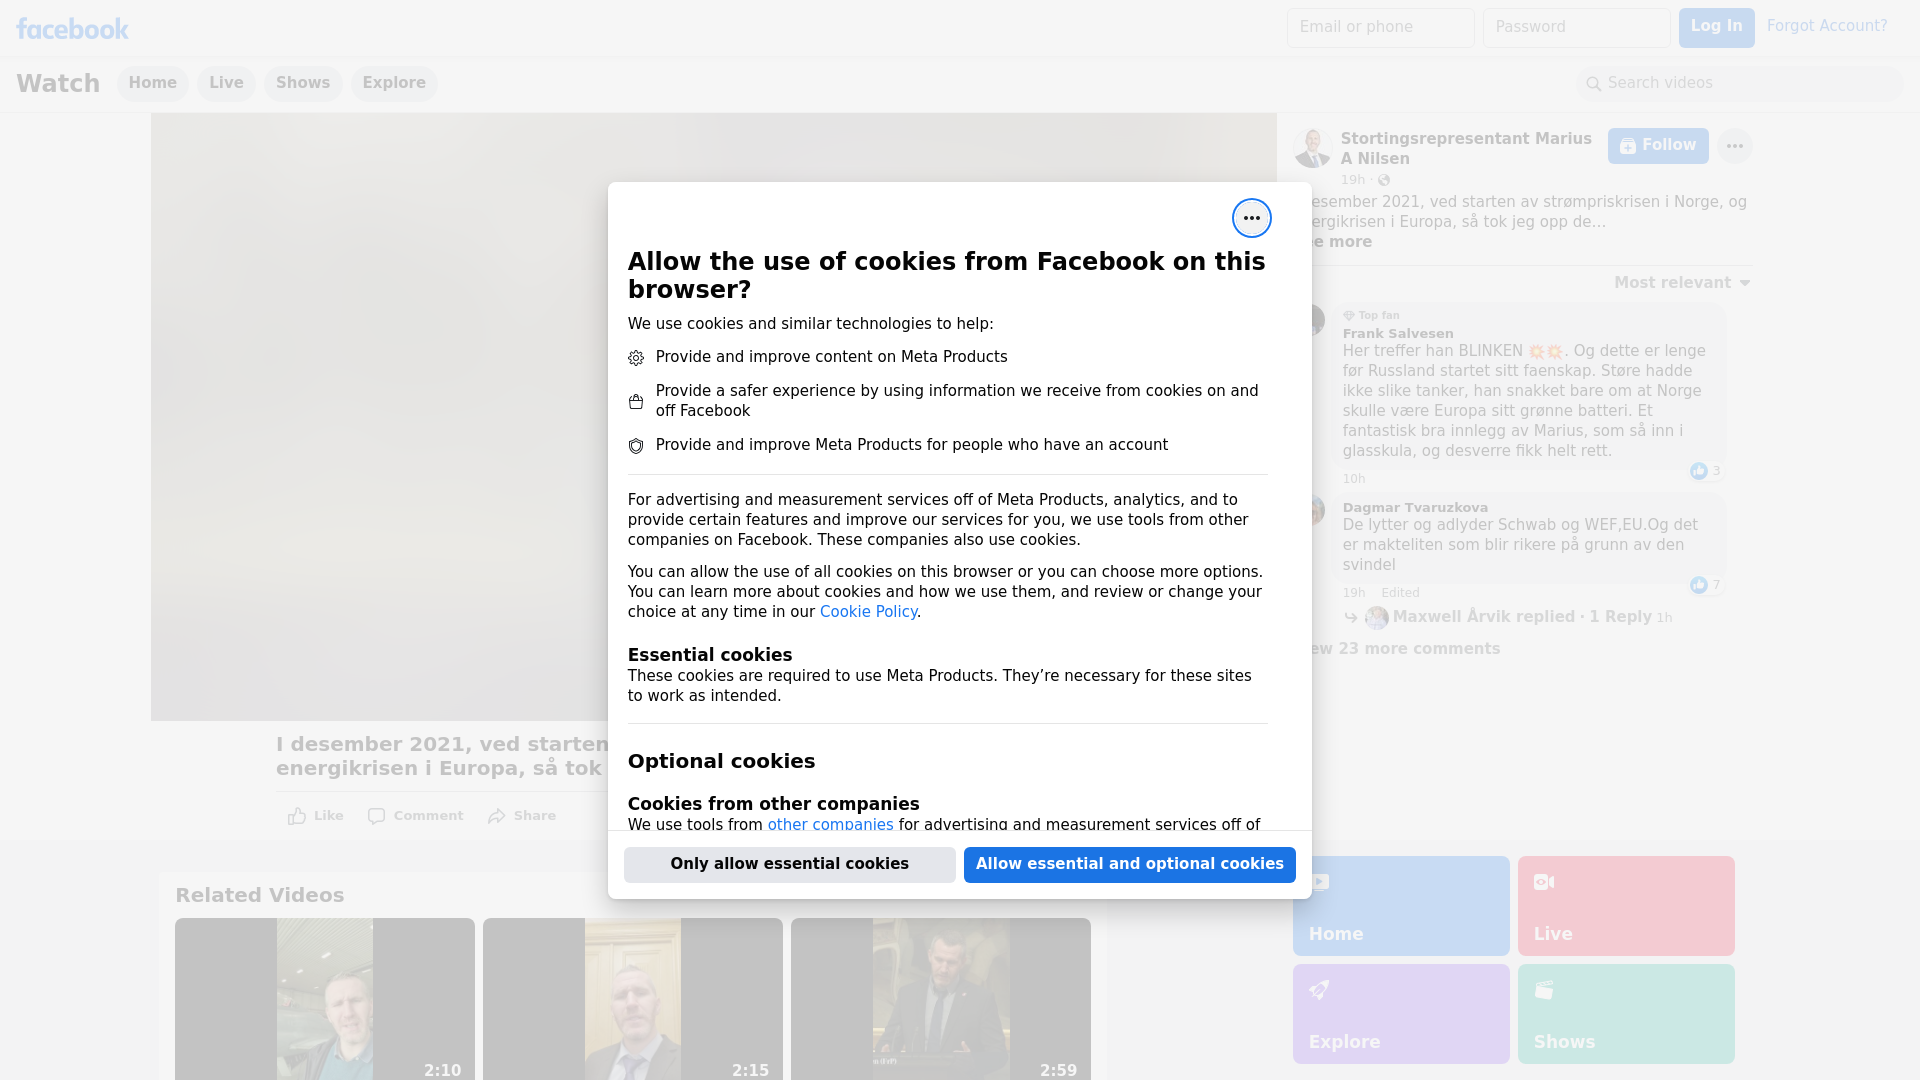Comment on the video
The height and width of the screenshot is (1080, 1920).
coord(415,816)
